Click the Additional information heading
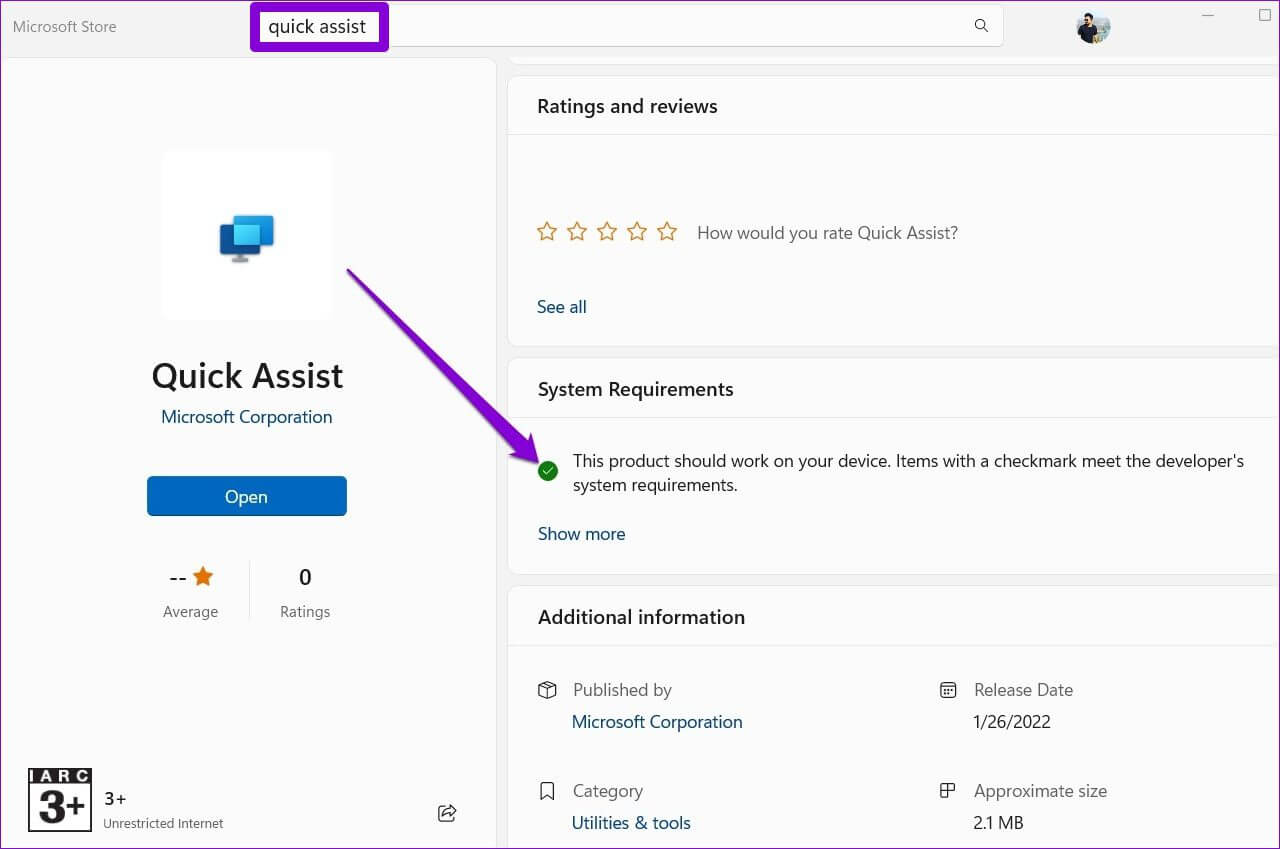 (x=642, y=617)
